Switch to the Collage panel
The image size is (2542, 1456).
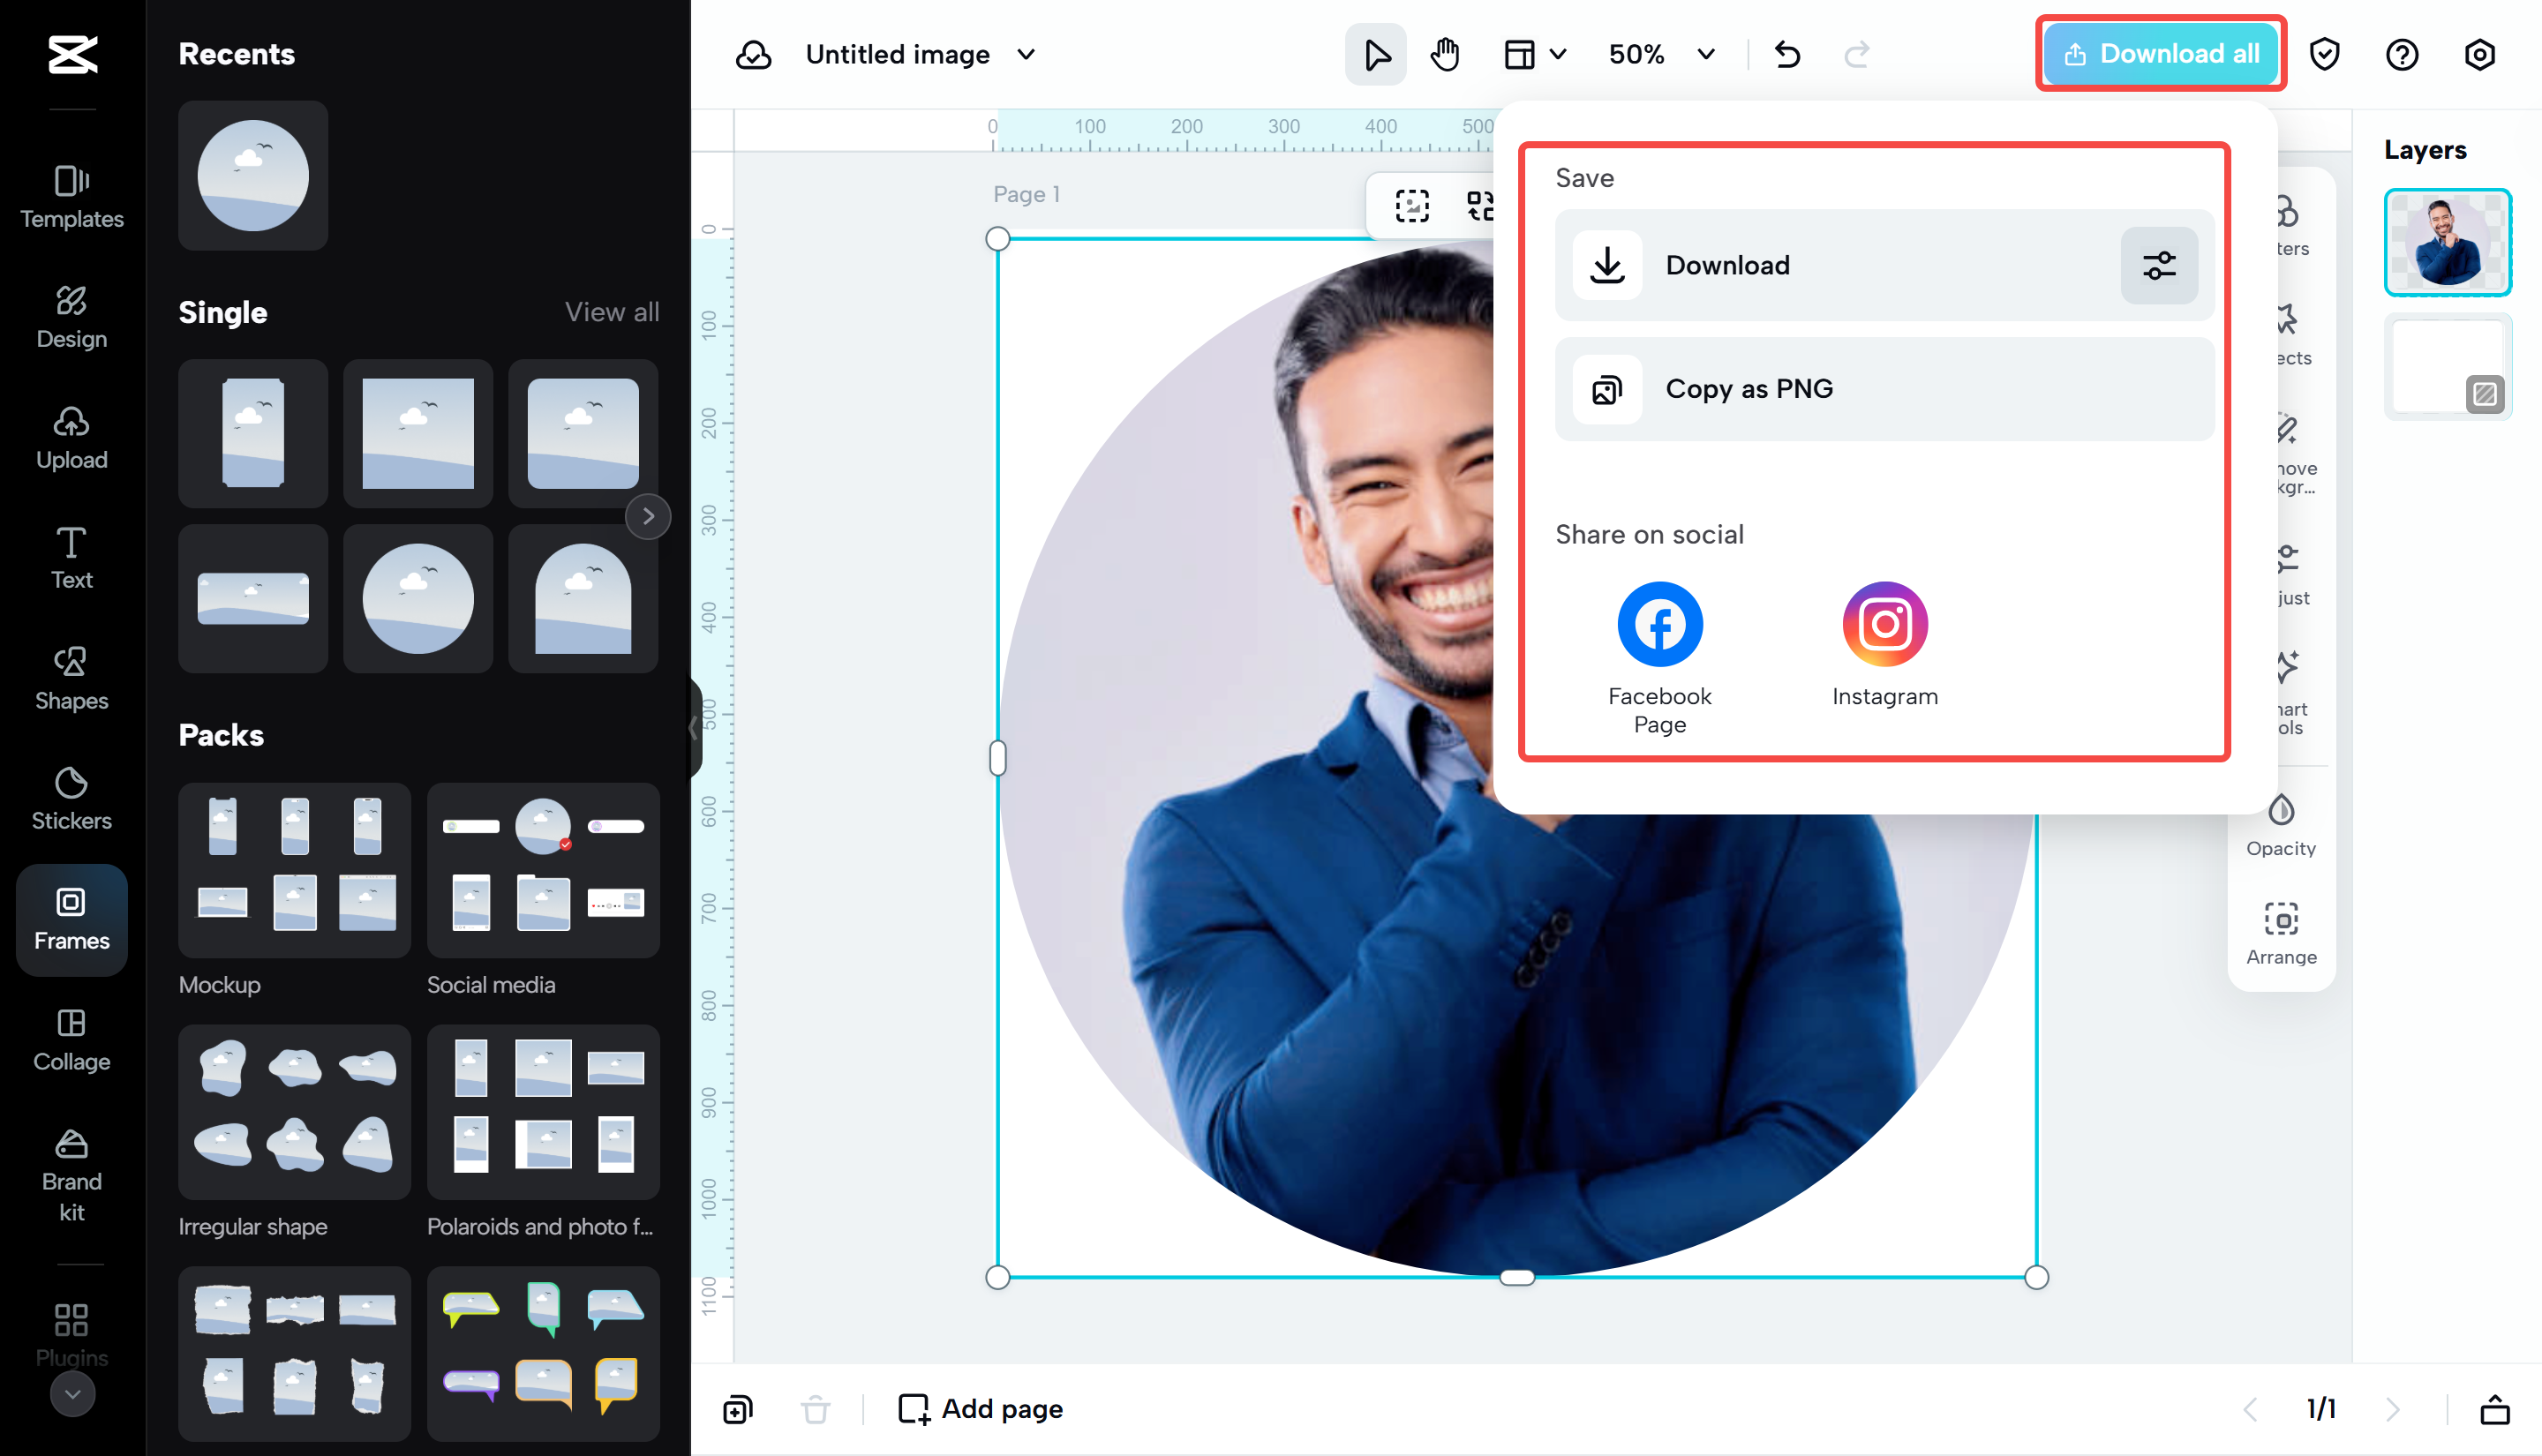pyautogui.click(x=70, y=1039)
